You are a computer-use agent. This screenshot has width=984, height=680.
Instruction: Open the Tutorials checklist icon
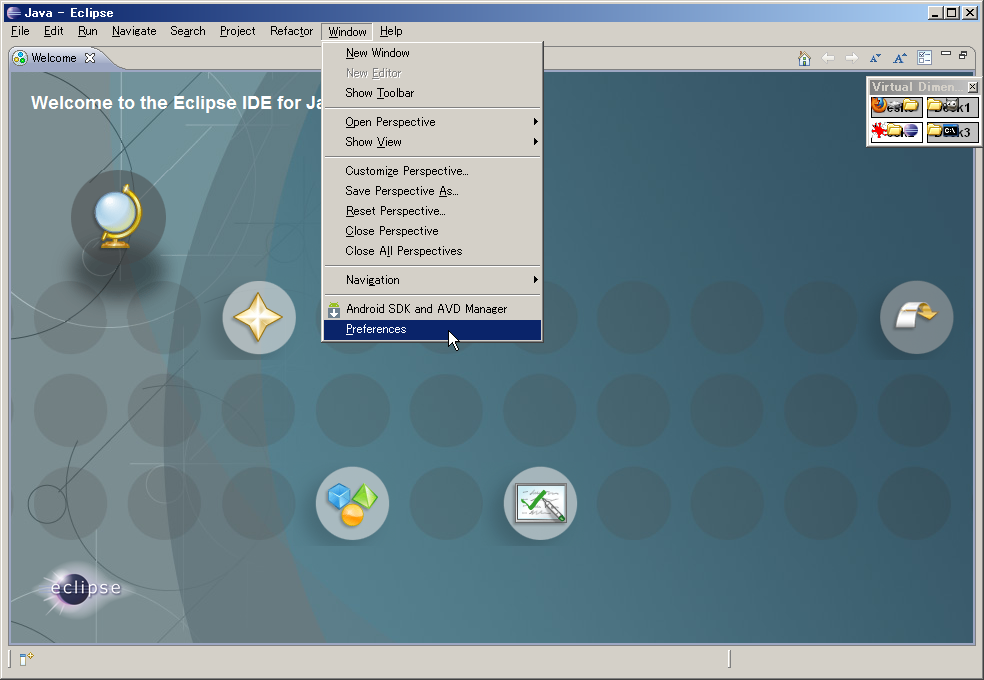[x=540, y=503]
